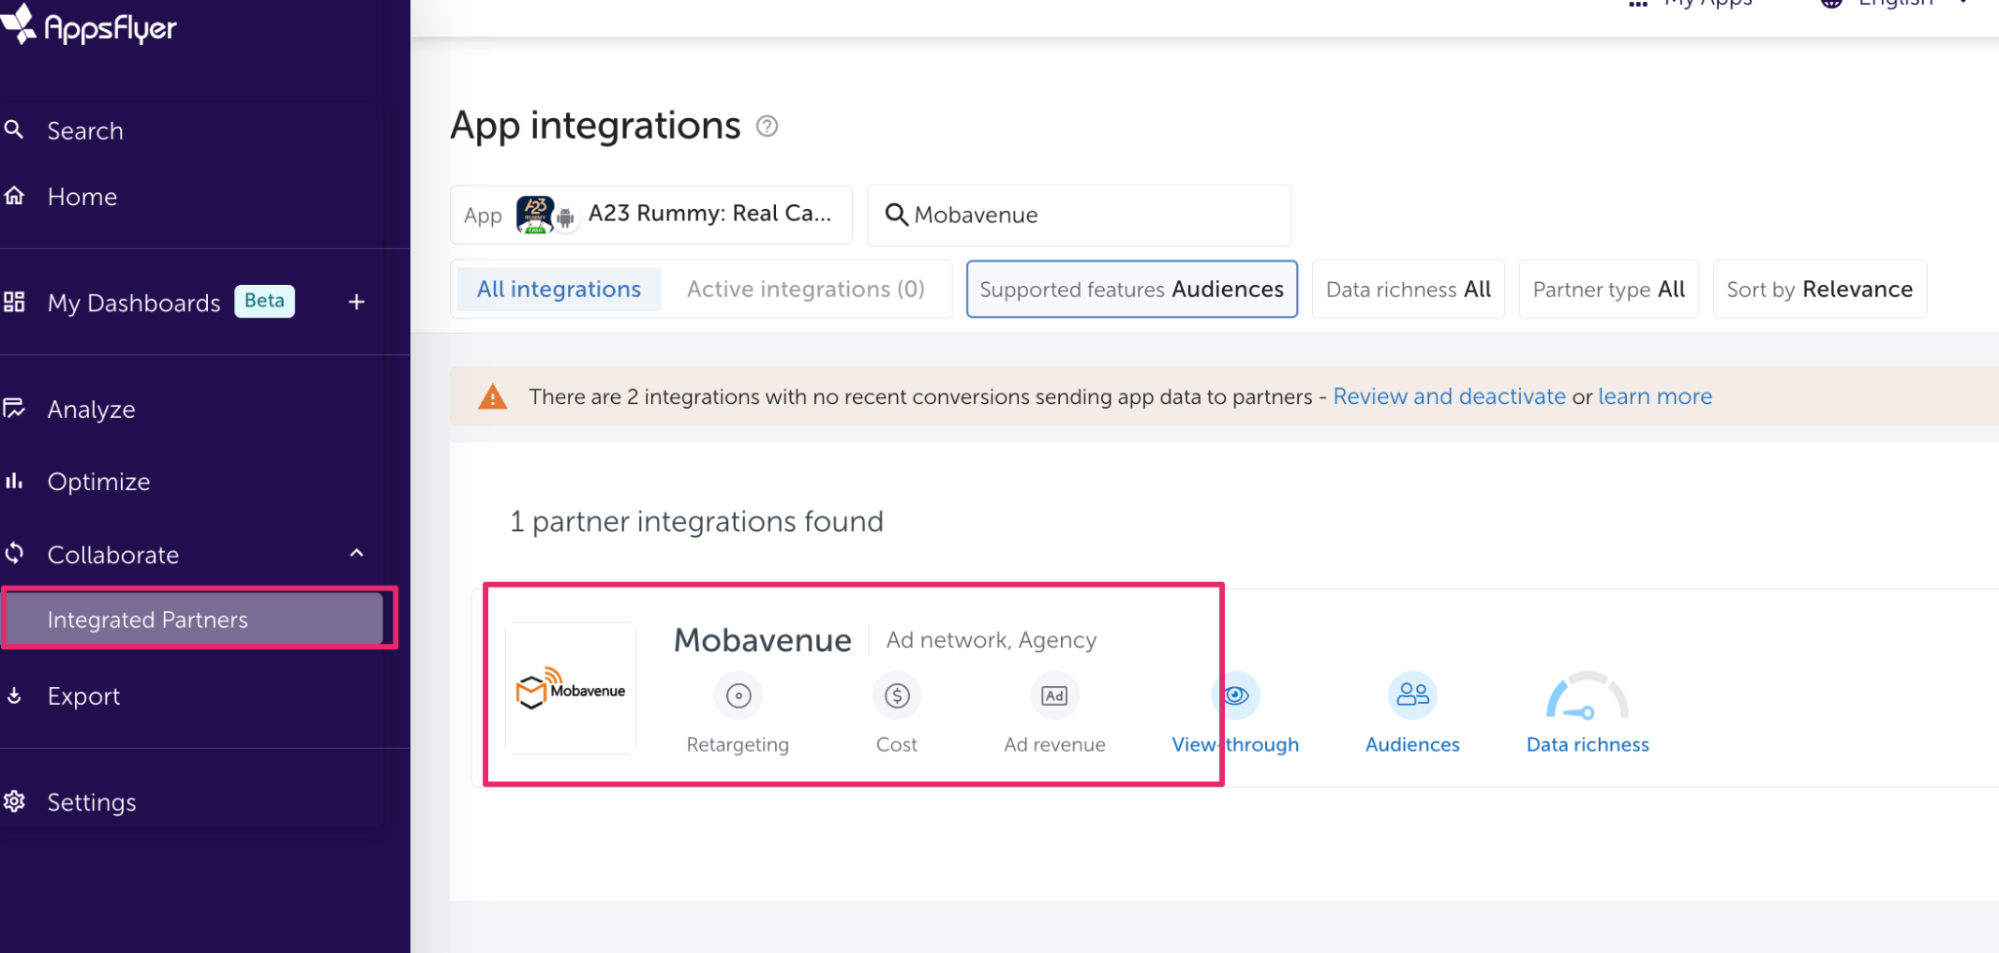Click the AppsFlyer logo

click(90, 27)
